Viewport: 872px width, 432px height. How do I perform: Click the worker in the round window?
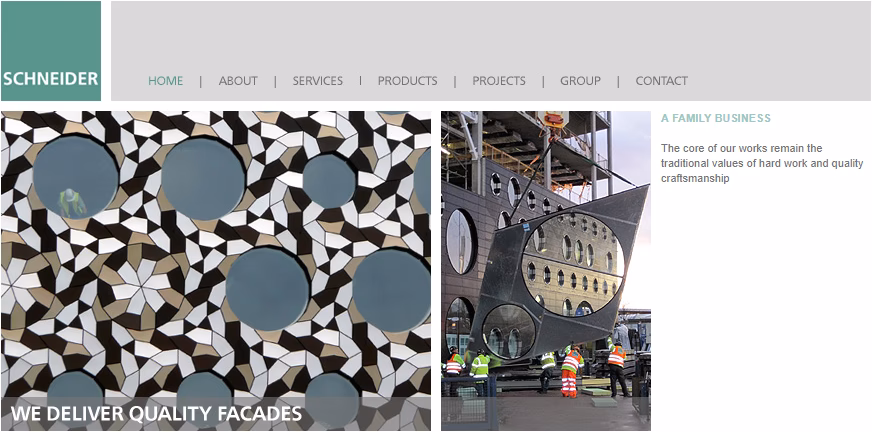[72, 203]
